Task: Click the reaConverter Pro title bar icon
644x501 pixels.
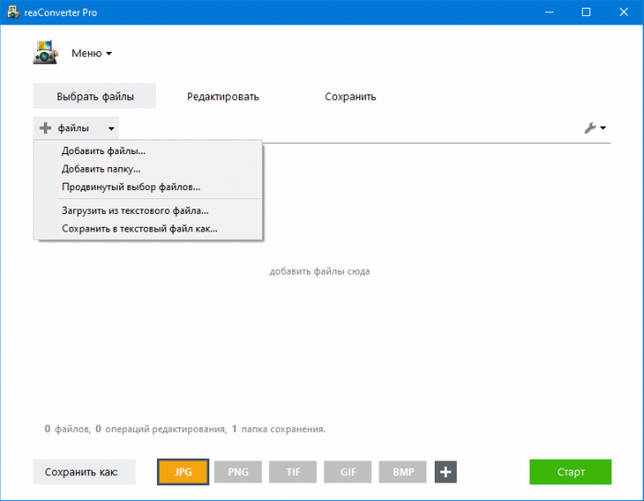Action: coord(13,12)
